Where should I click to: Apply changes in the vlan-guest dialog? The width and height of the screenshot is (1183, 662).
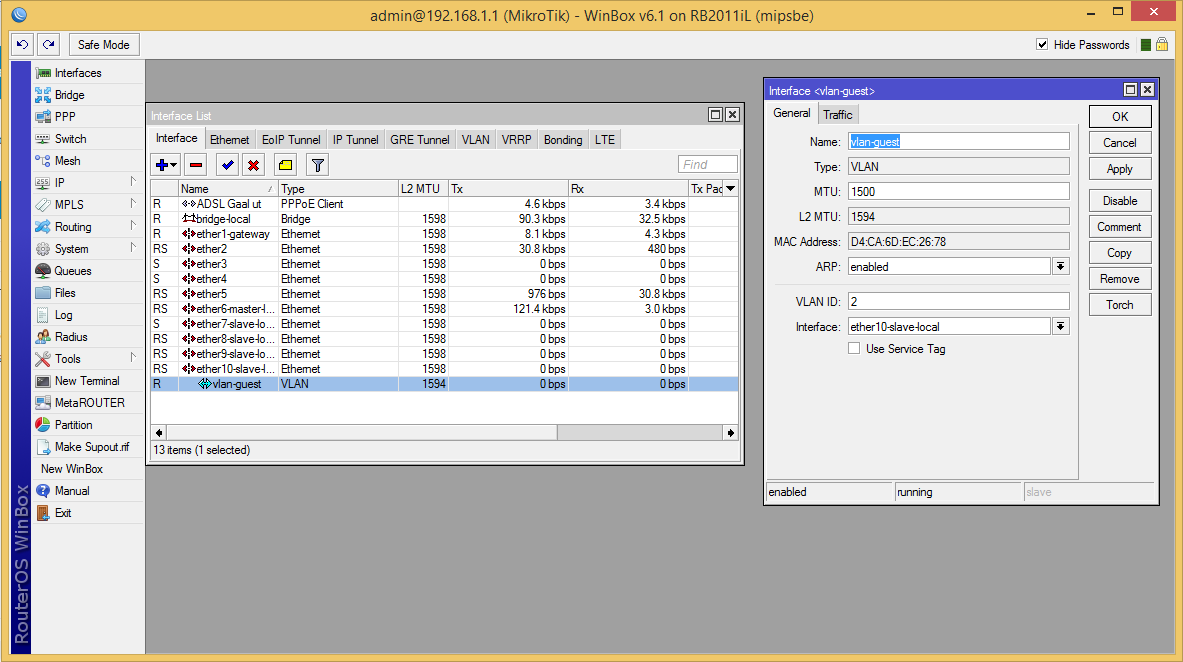[x=1119, y=168]
